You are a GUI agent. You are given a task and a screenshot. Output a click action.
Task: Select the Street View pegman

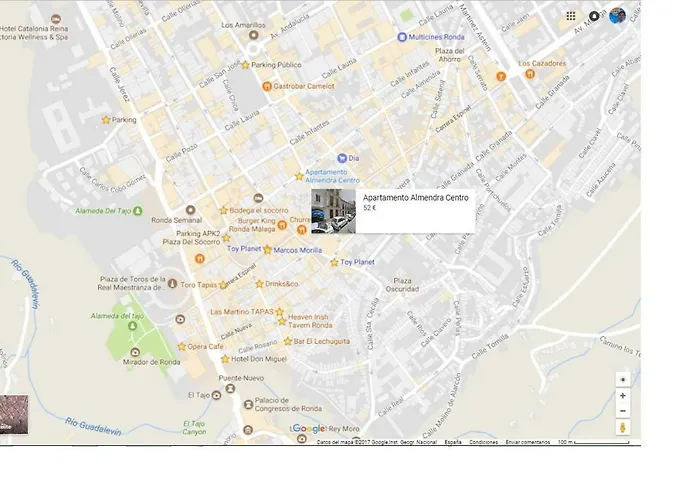point(623,428)
